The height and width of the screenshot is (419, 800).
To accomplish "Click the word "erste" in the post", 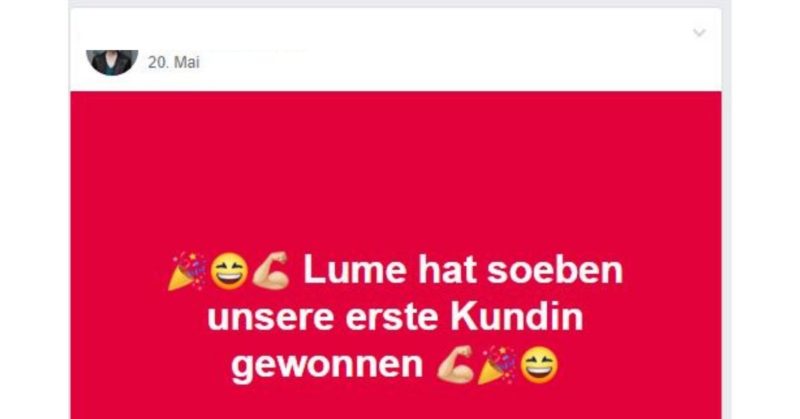I will [392, 318].
